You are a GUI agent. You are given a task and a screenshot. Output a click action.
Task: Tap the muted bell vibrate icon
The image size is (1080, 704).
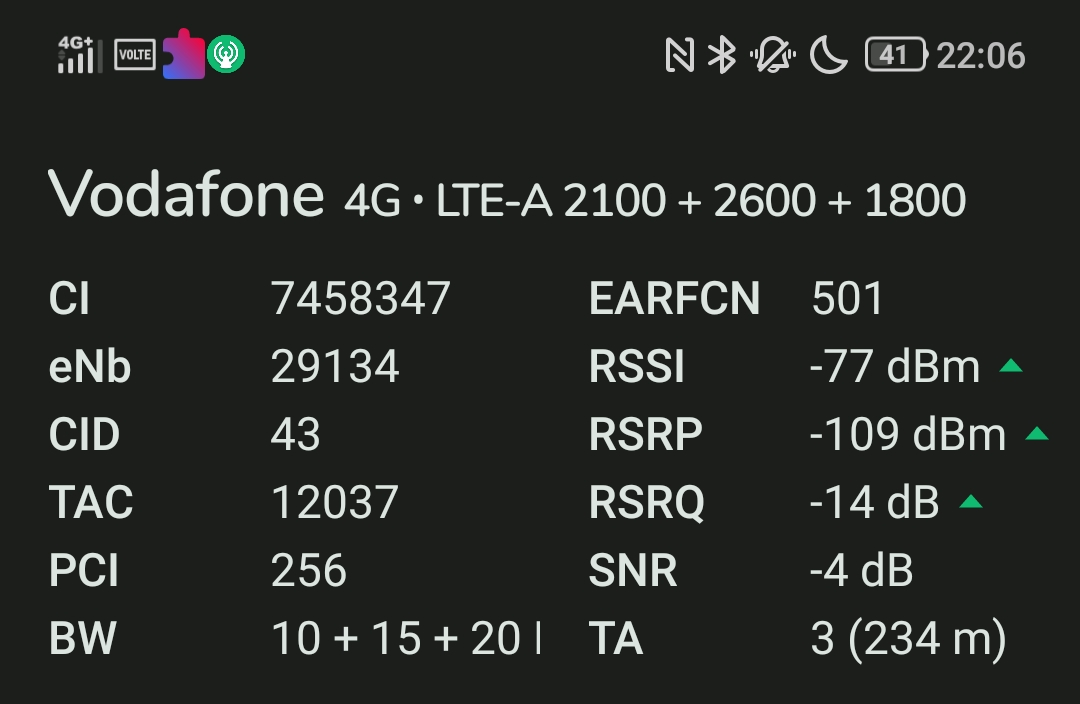pos(773,55)
